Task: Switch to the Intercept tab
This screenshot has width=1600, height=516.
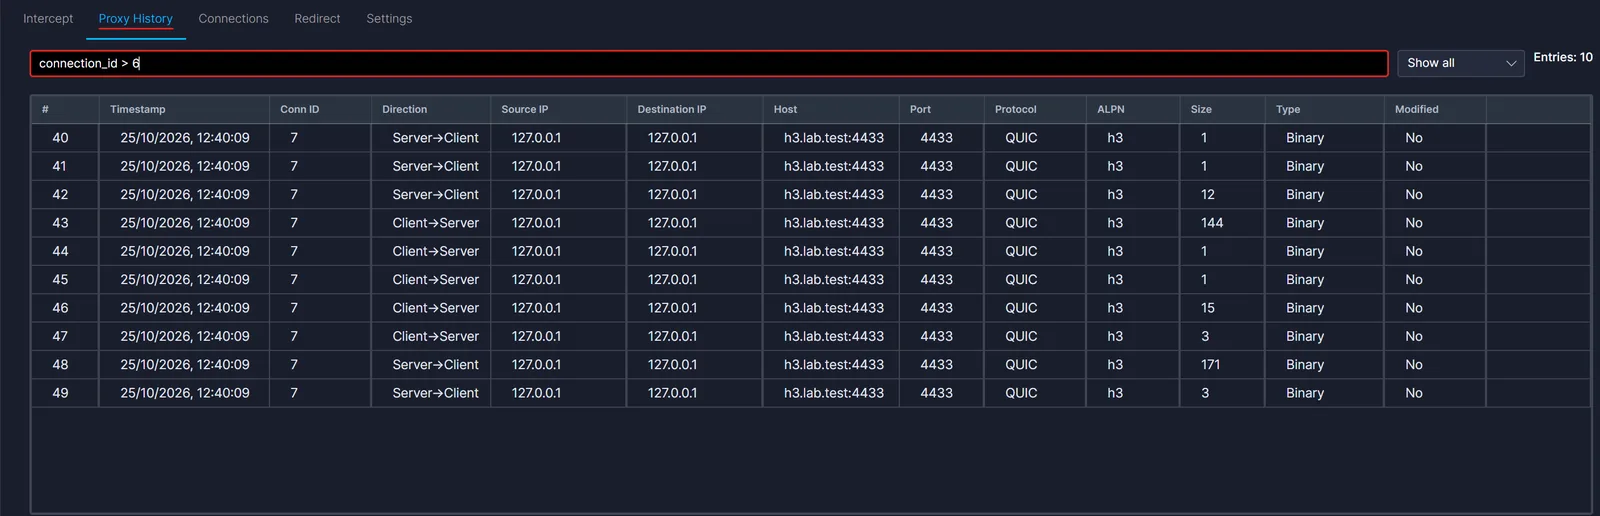Action: click(48, 19)
